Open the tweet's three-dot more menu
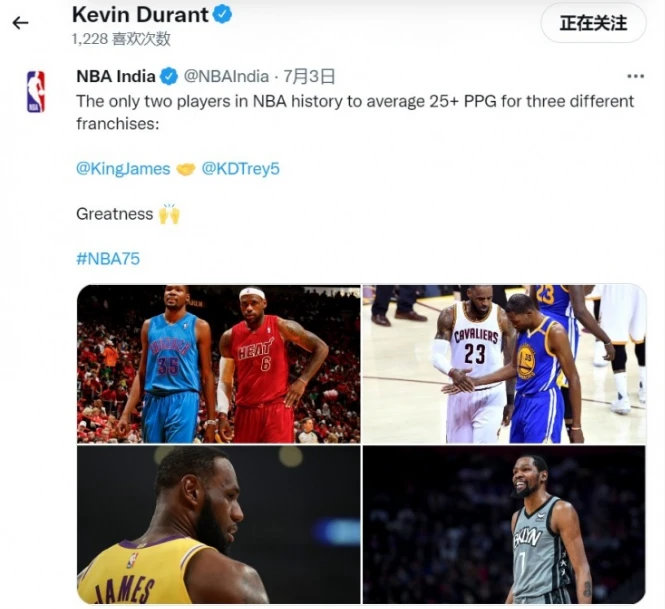This screenshot has height=609, width=665. click(x=635, y=76)
